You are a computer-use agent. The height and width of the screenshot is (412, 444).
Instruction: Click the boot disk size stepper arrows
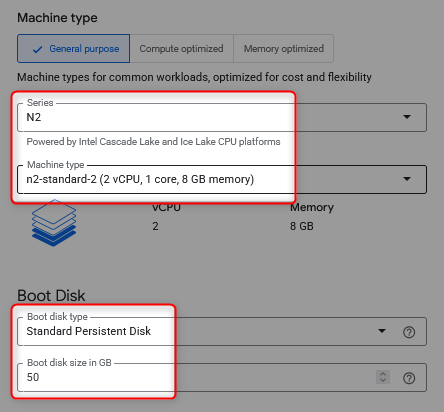(x=383, y=377)
